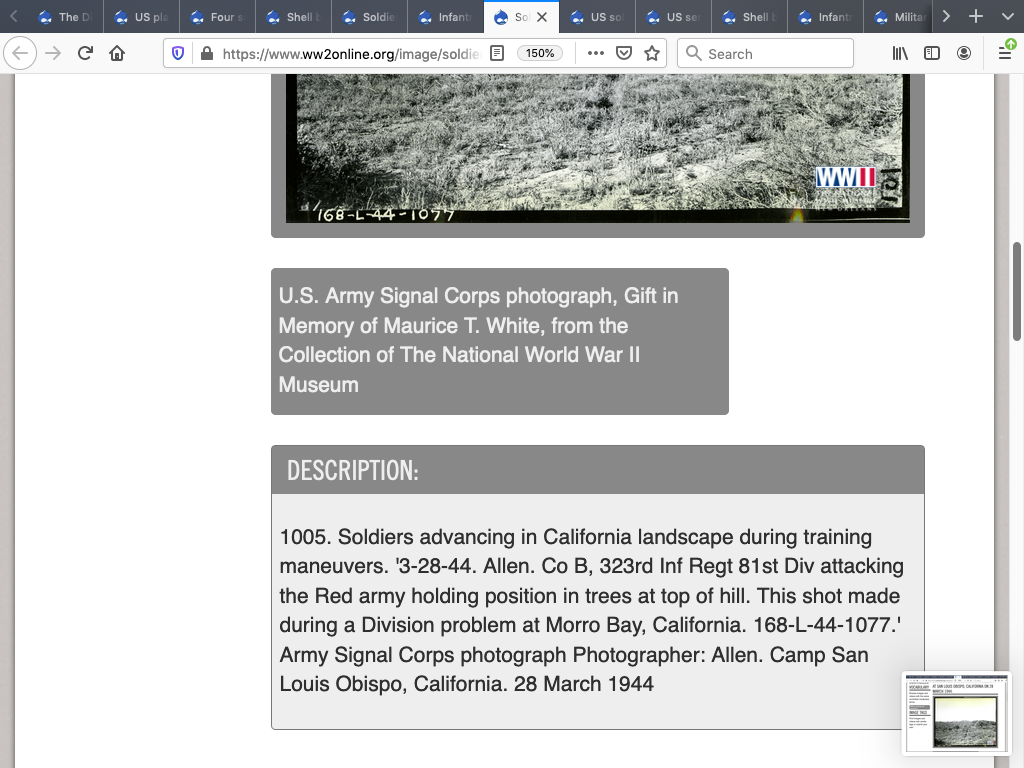Reload the current page

[85, 54]
